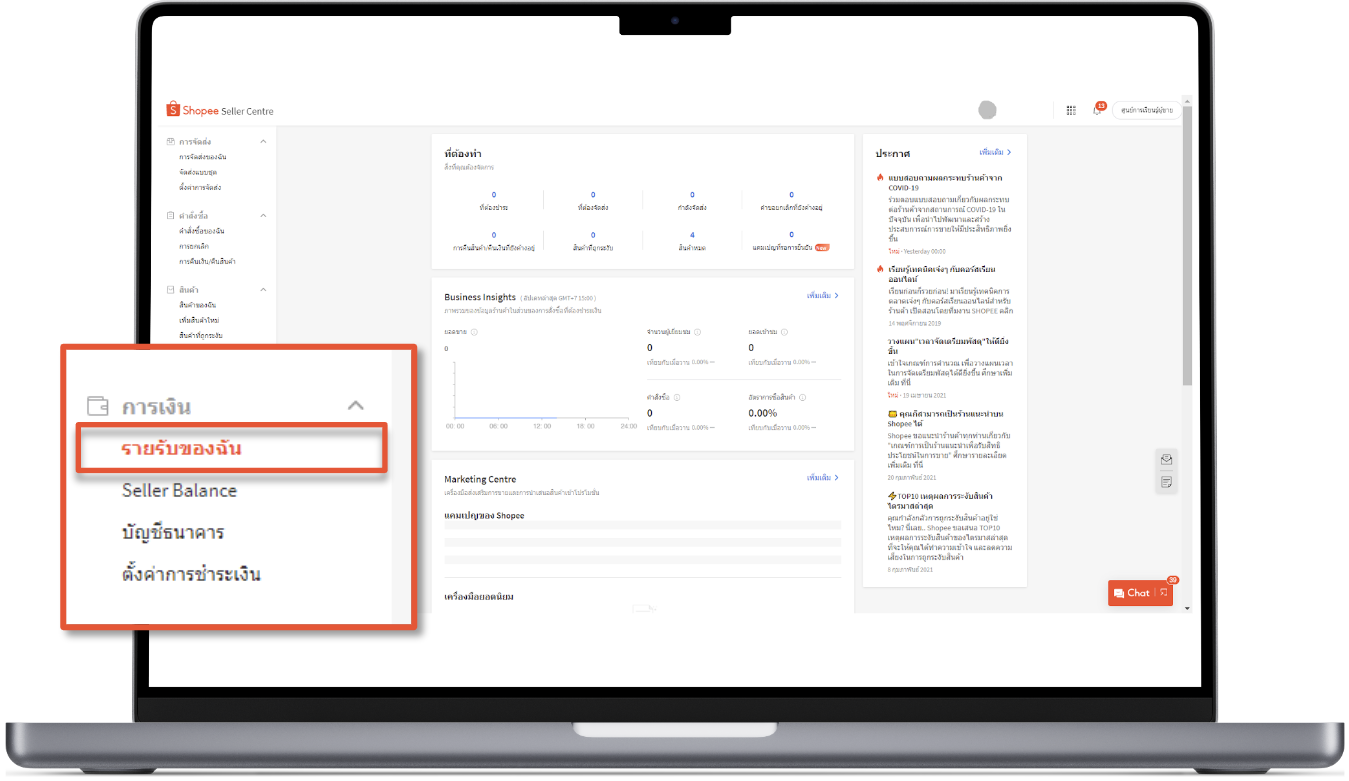The height and width of the screenshot is (781, 1349).
Task: Open Seller Balance in the sidebar
Action: (x=177, y=491)
